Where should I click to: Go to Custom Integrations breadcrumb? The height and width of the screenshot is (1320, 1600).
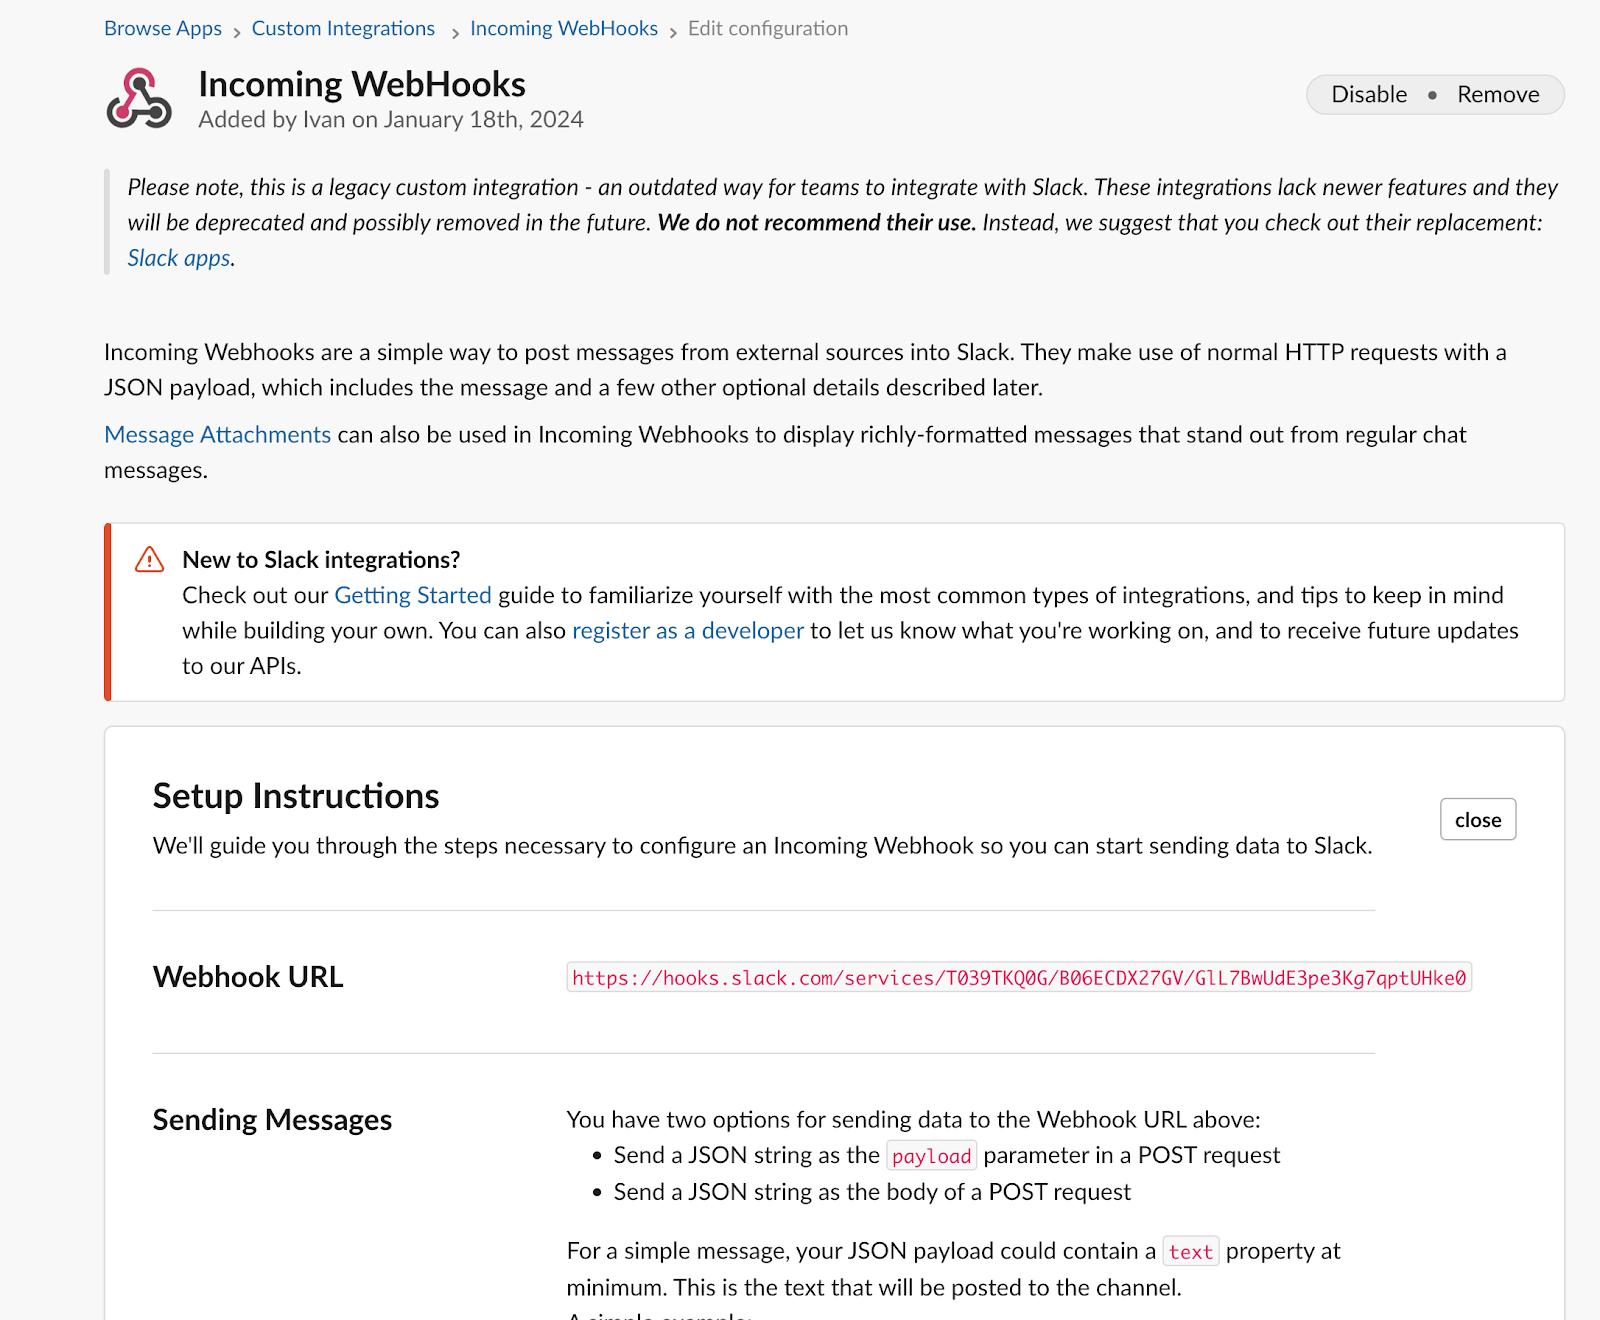click(343, 28)
